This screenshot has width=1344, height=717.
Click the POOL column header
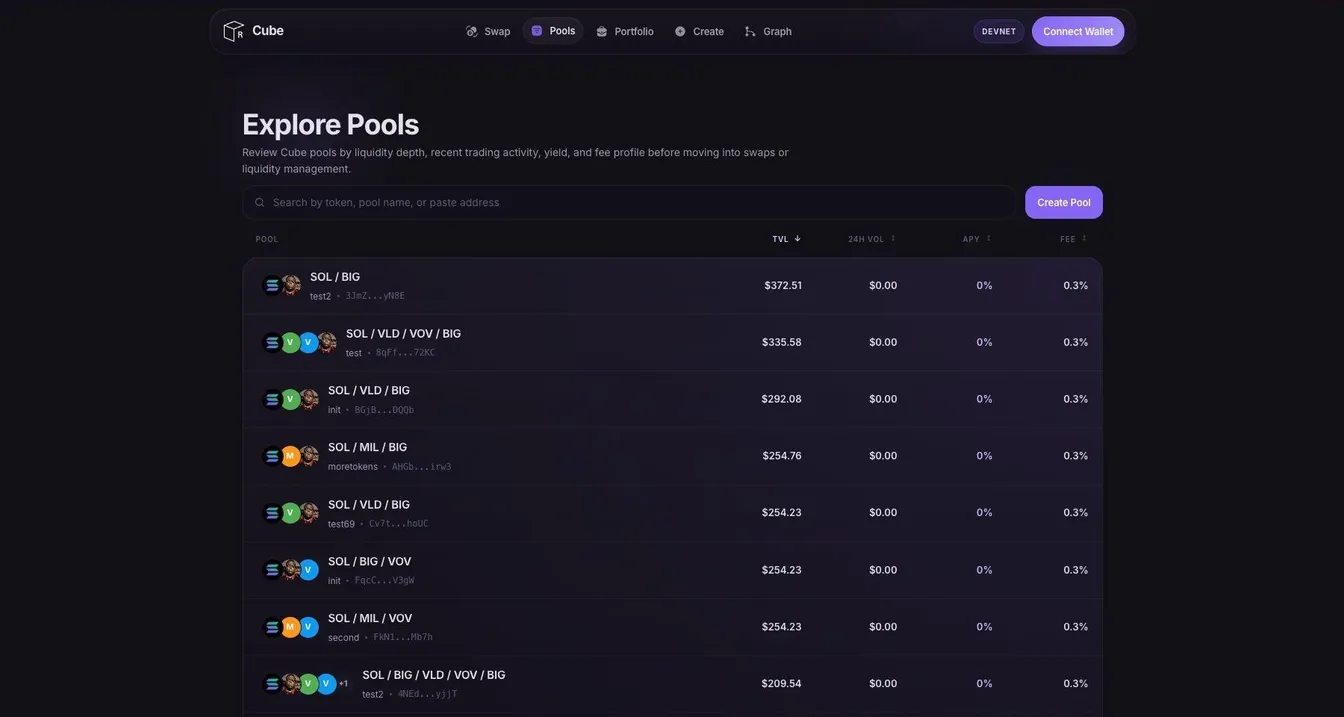(x=267, y=240)
